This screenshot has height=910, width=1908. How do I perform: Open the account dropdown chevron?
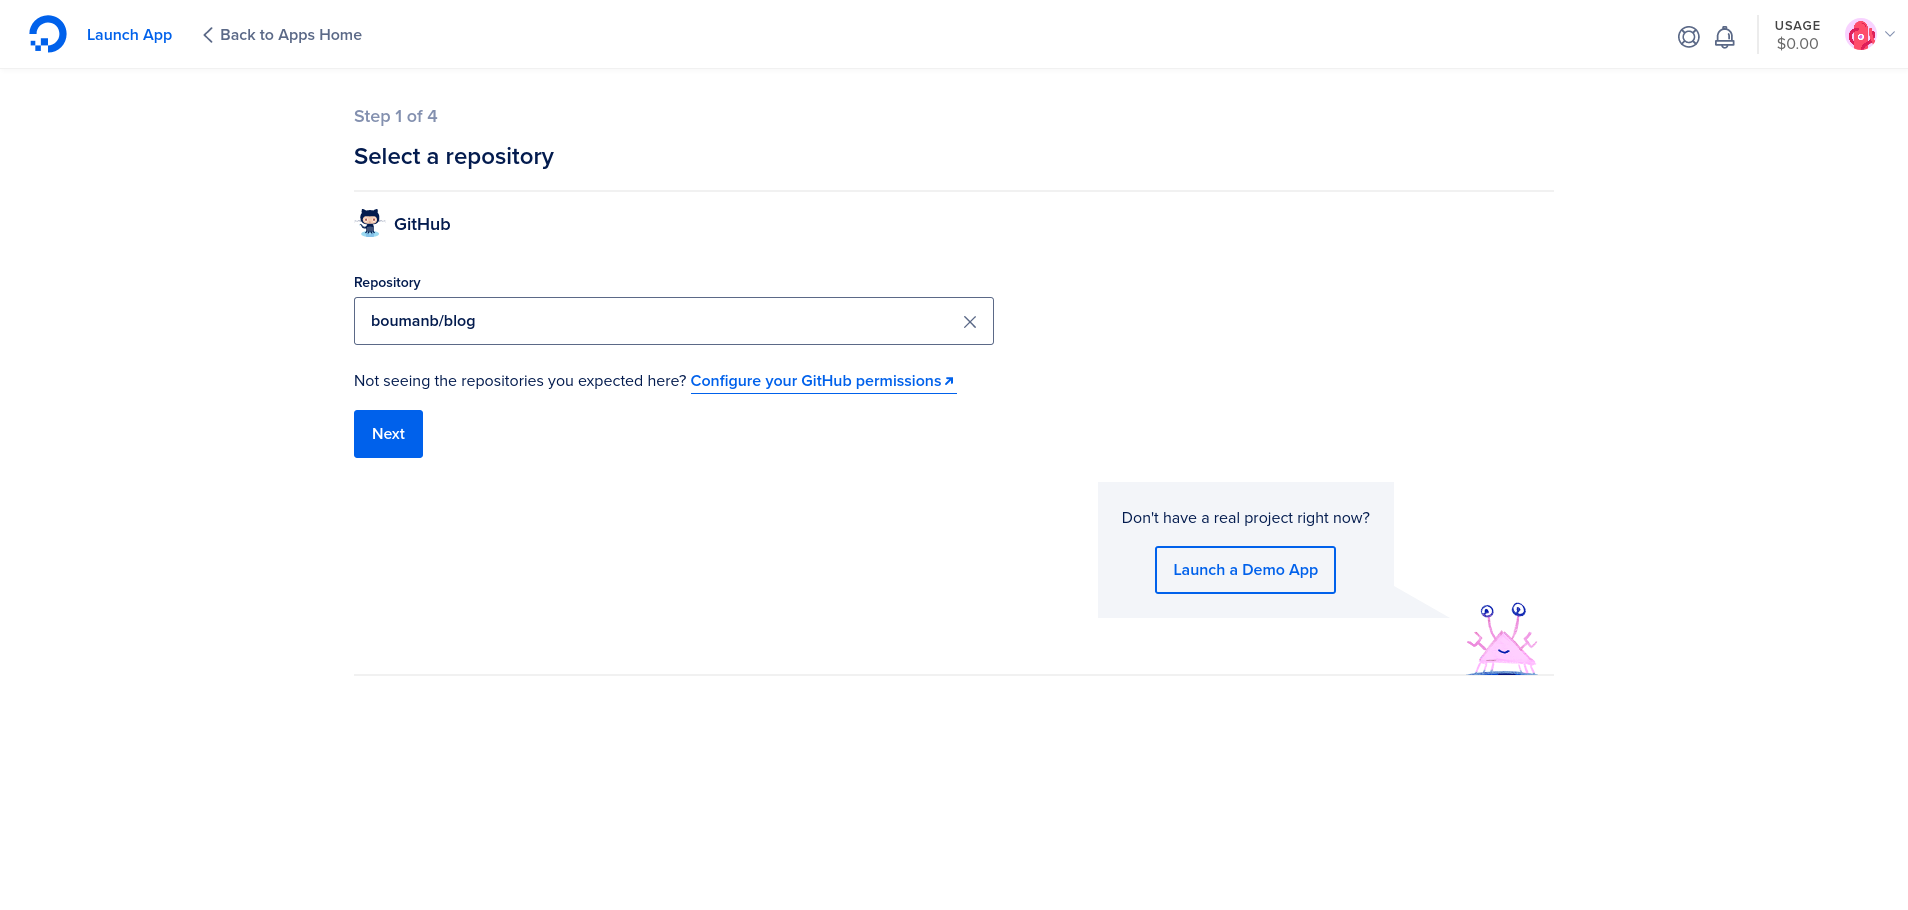[1890, 34]
